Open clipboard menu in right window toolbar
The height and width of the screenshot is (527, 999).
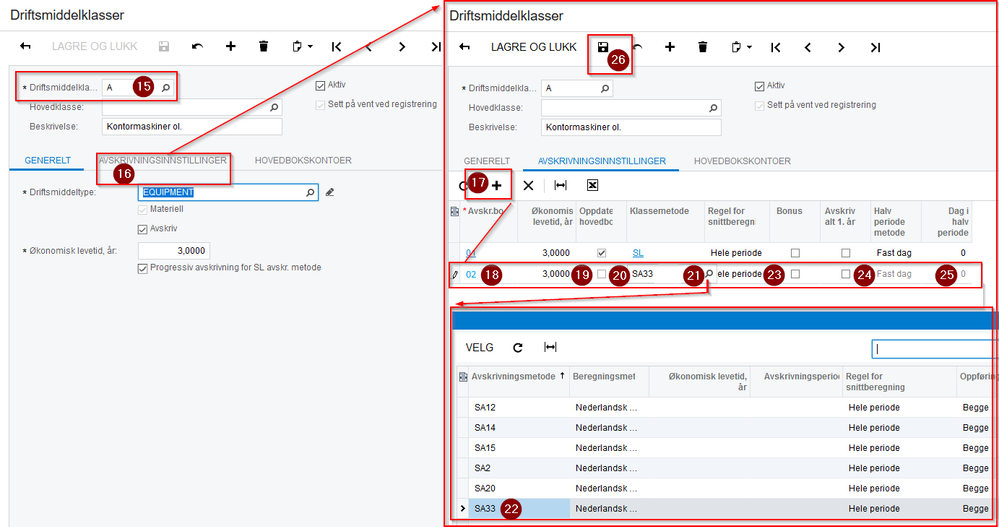(741, 47)
